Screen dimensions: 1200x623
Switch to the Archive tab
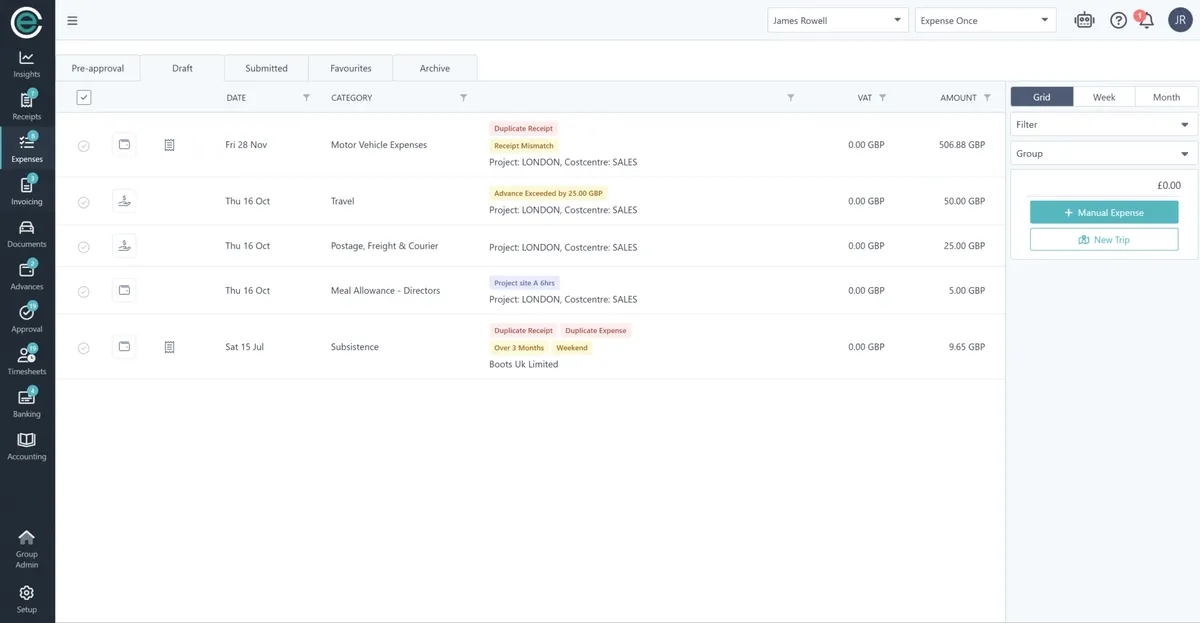pyautogui.click(x=435, y=68)
